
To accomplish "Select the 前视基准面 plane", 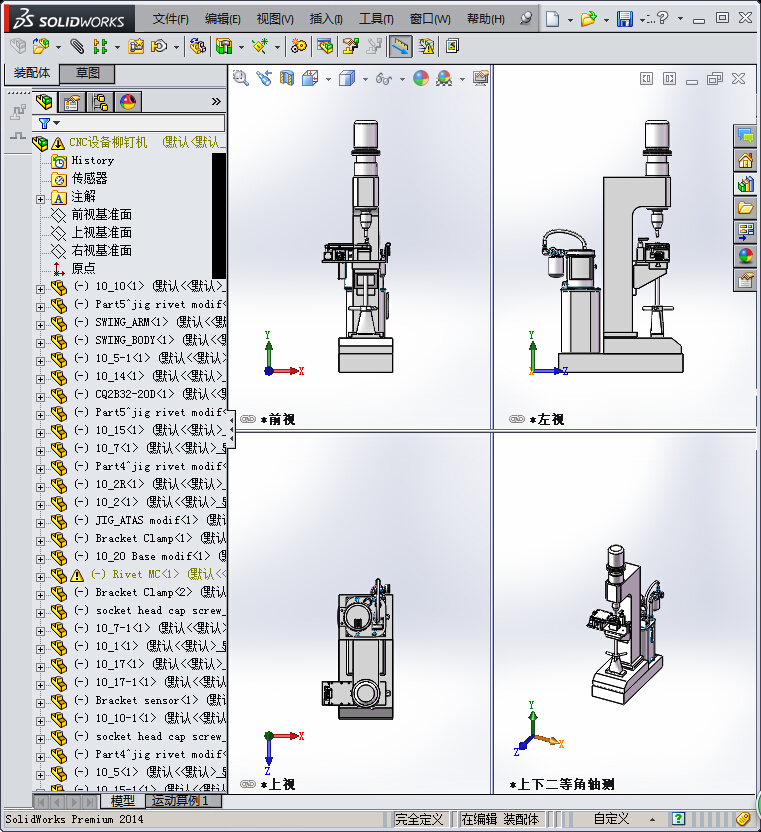I will tap(101, 214).
